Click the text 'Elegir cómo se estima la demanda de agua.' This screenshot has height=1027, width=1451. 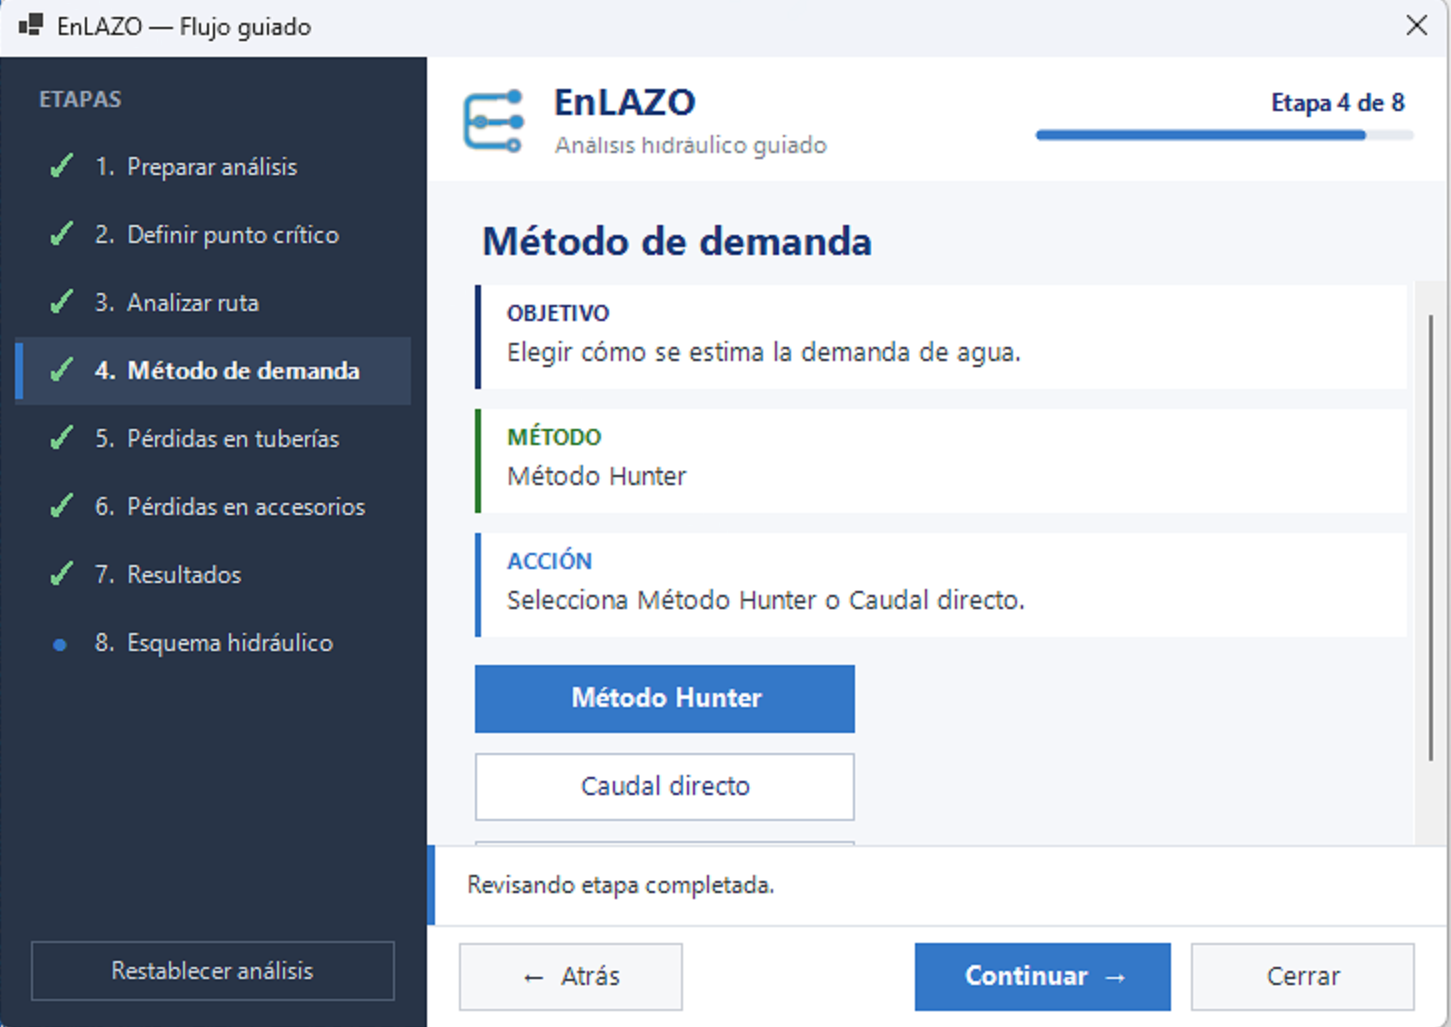pyautogui.click(x=764, y=352)
